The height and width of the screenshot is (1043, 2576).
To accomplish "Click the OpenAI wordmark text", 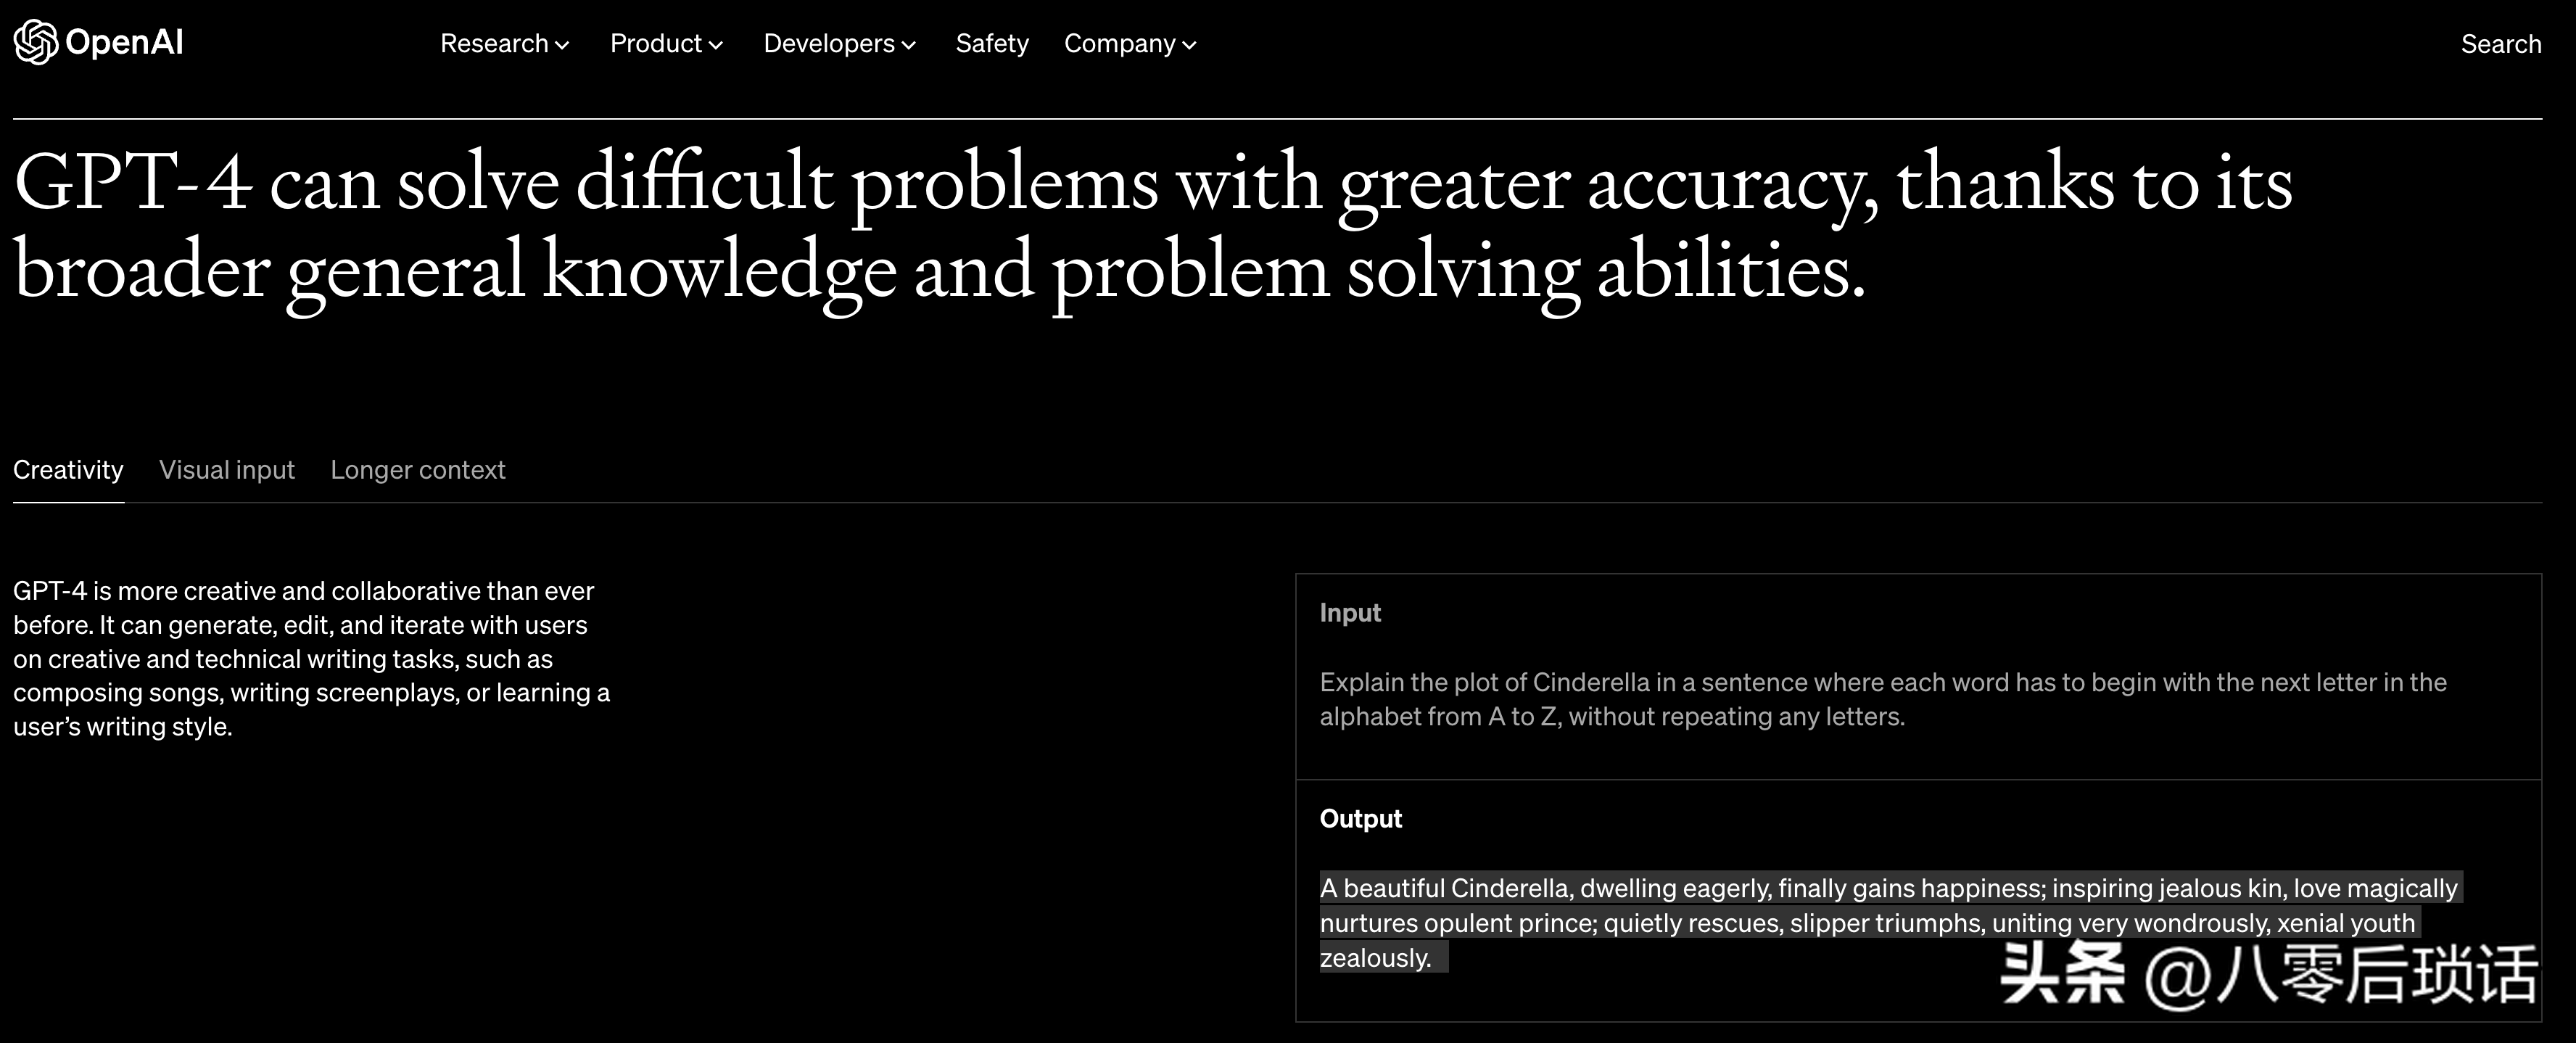I will point(124,43).
